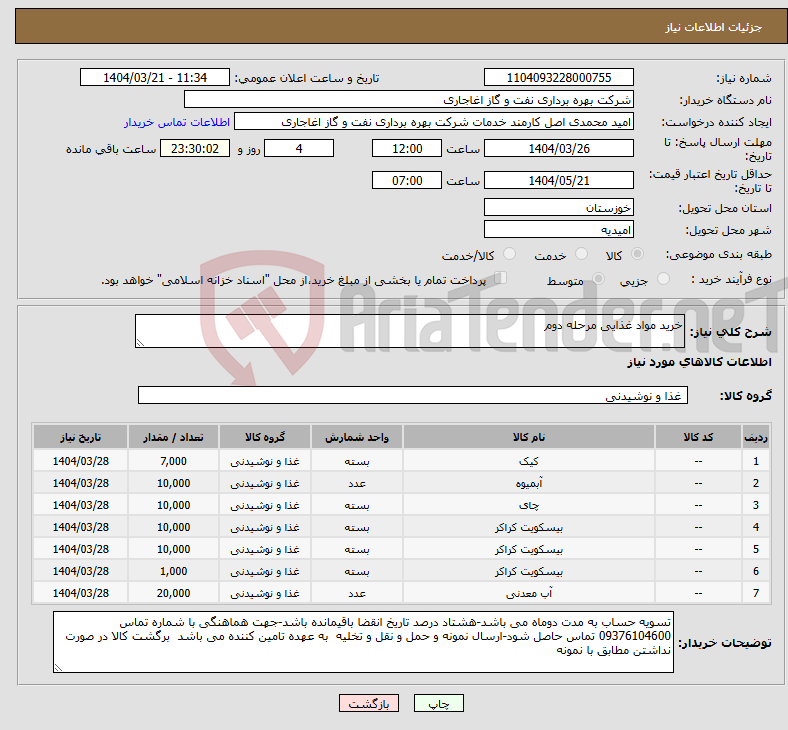Click the need date 1404/03/28 in row 1
The width and height of the screenshot is (788, 730).
coord(80,461)
